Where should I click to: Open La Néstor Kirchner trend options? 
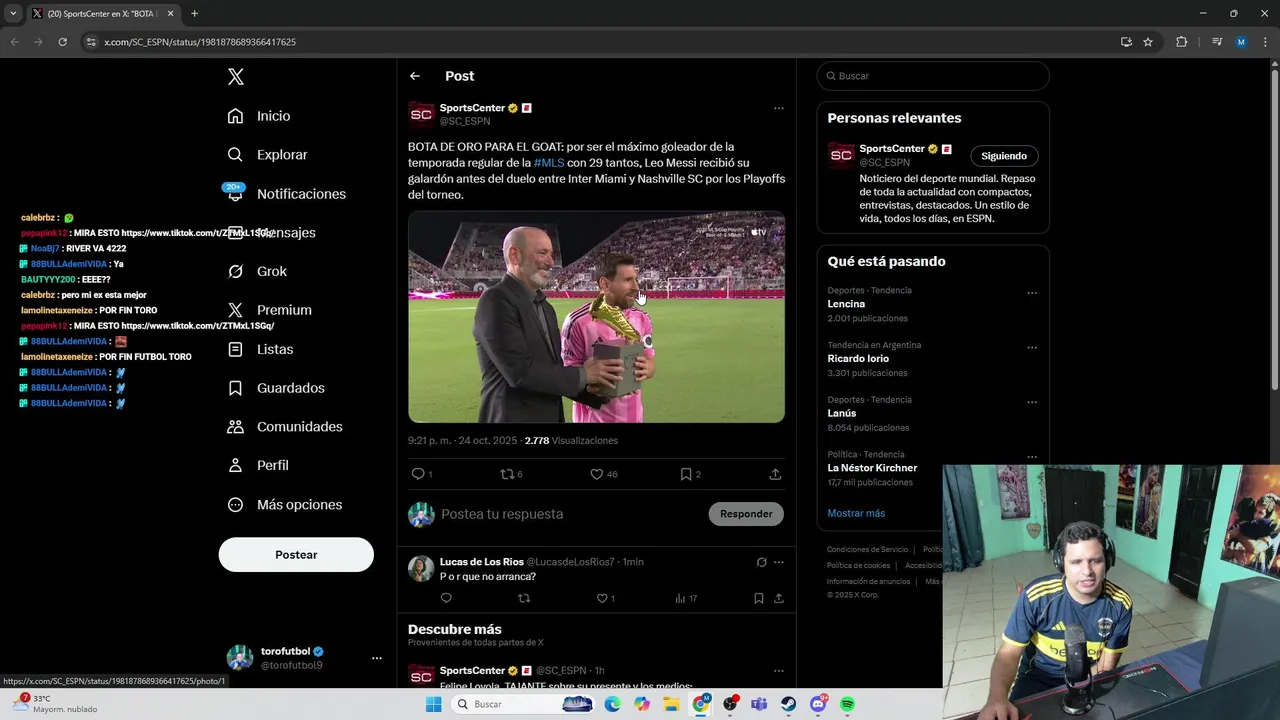click(x=1032, y=457)
